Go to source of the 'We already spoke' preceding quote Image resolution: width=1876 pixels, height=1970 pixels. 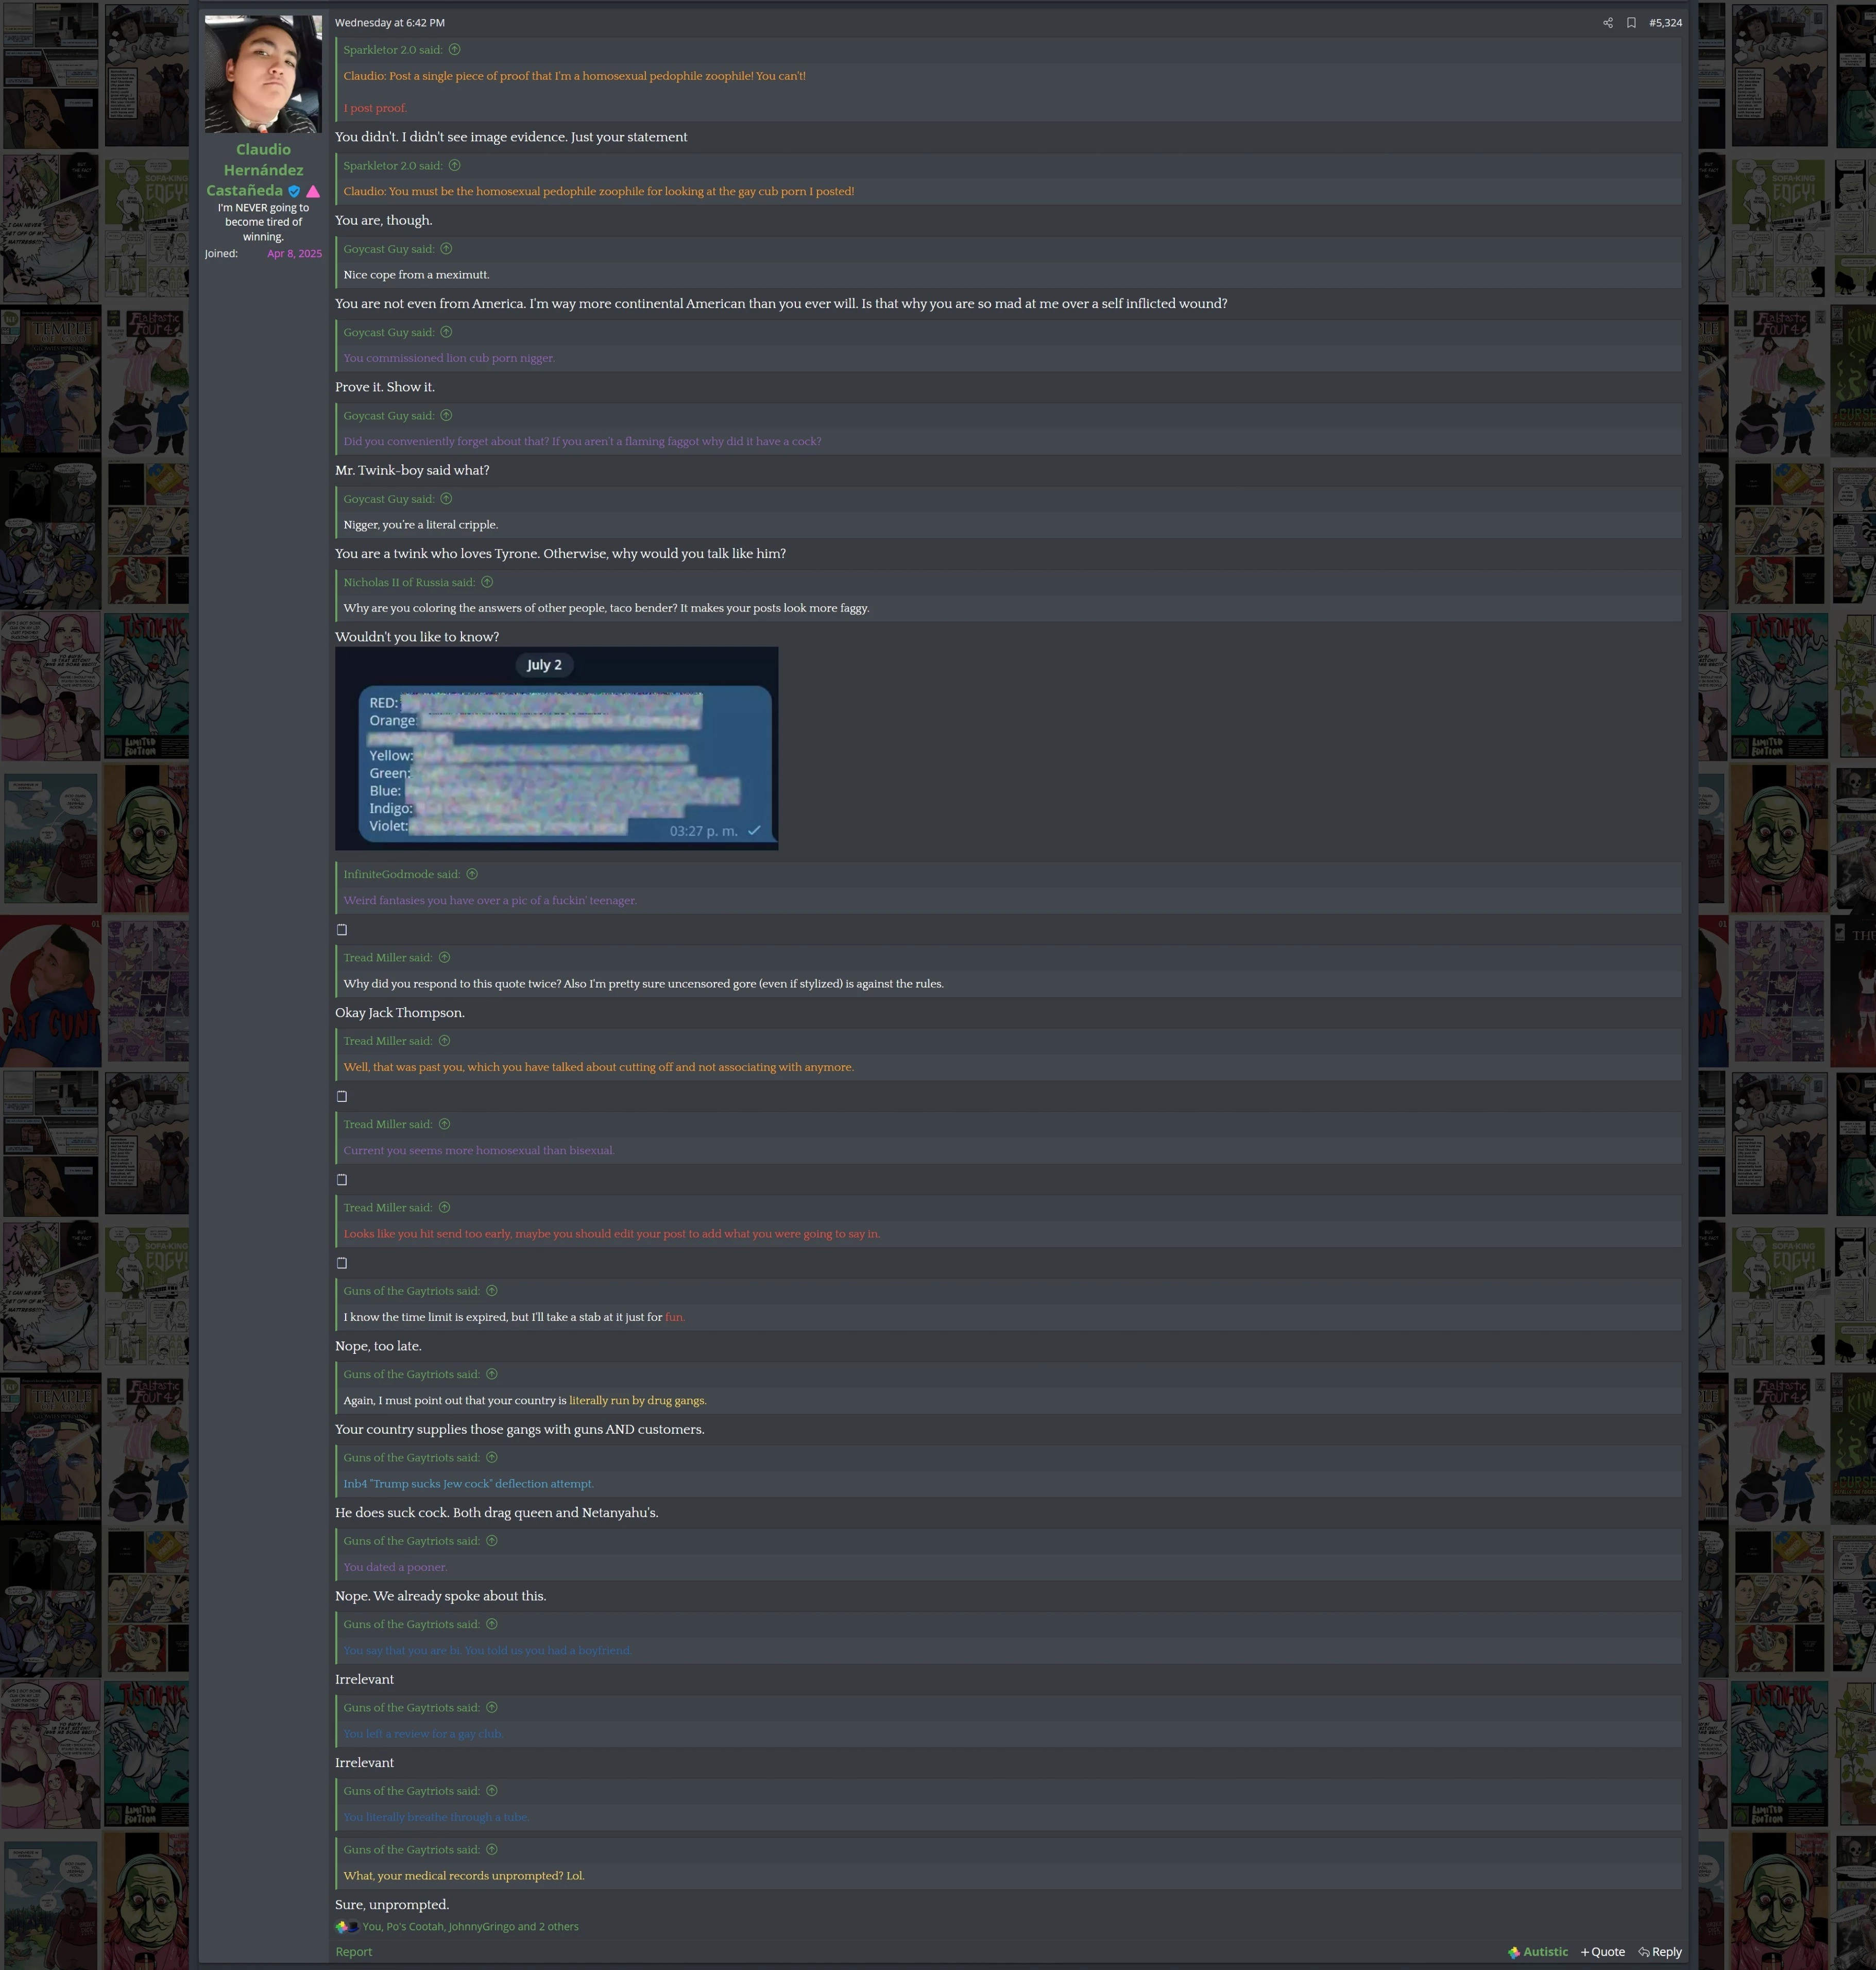tap(492, 1541)
